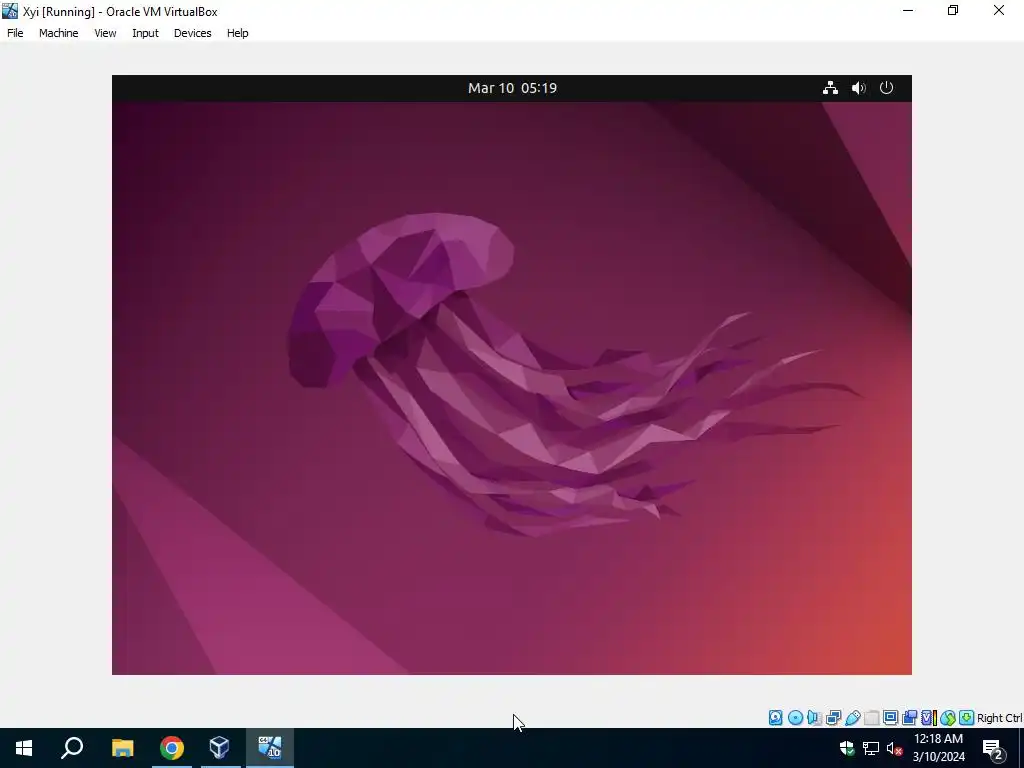
Task: Open the Help menu
Action: 237,33
